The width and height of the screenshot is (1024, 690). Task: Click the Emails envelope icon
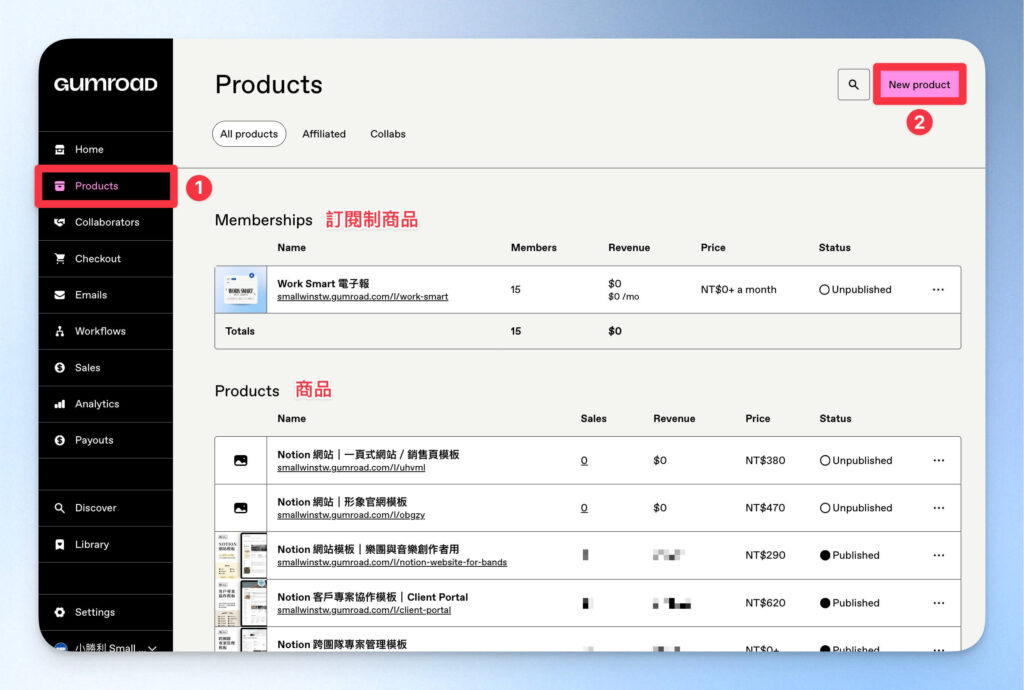point(59,295)
